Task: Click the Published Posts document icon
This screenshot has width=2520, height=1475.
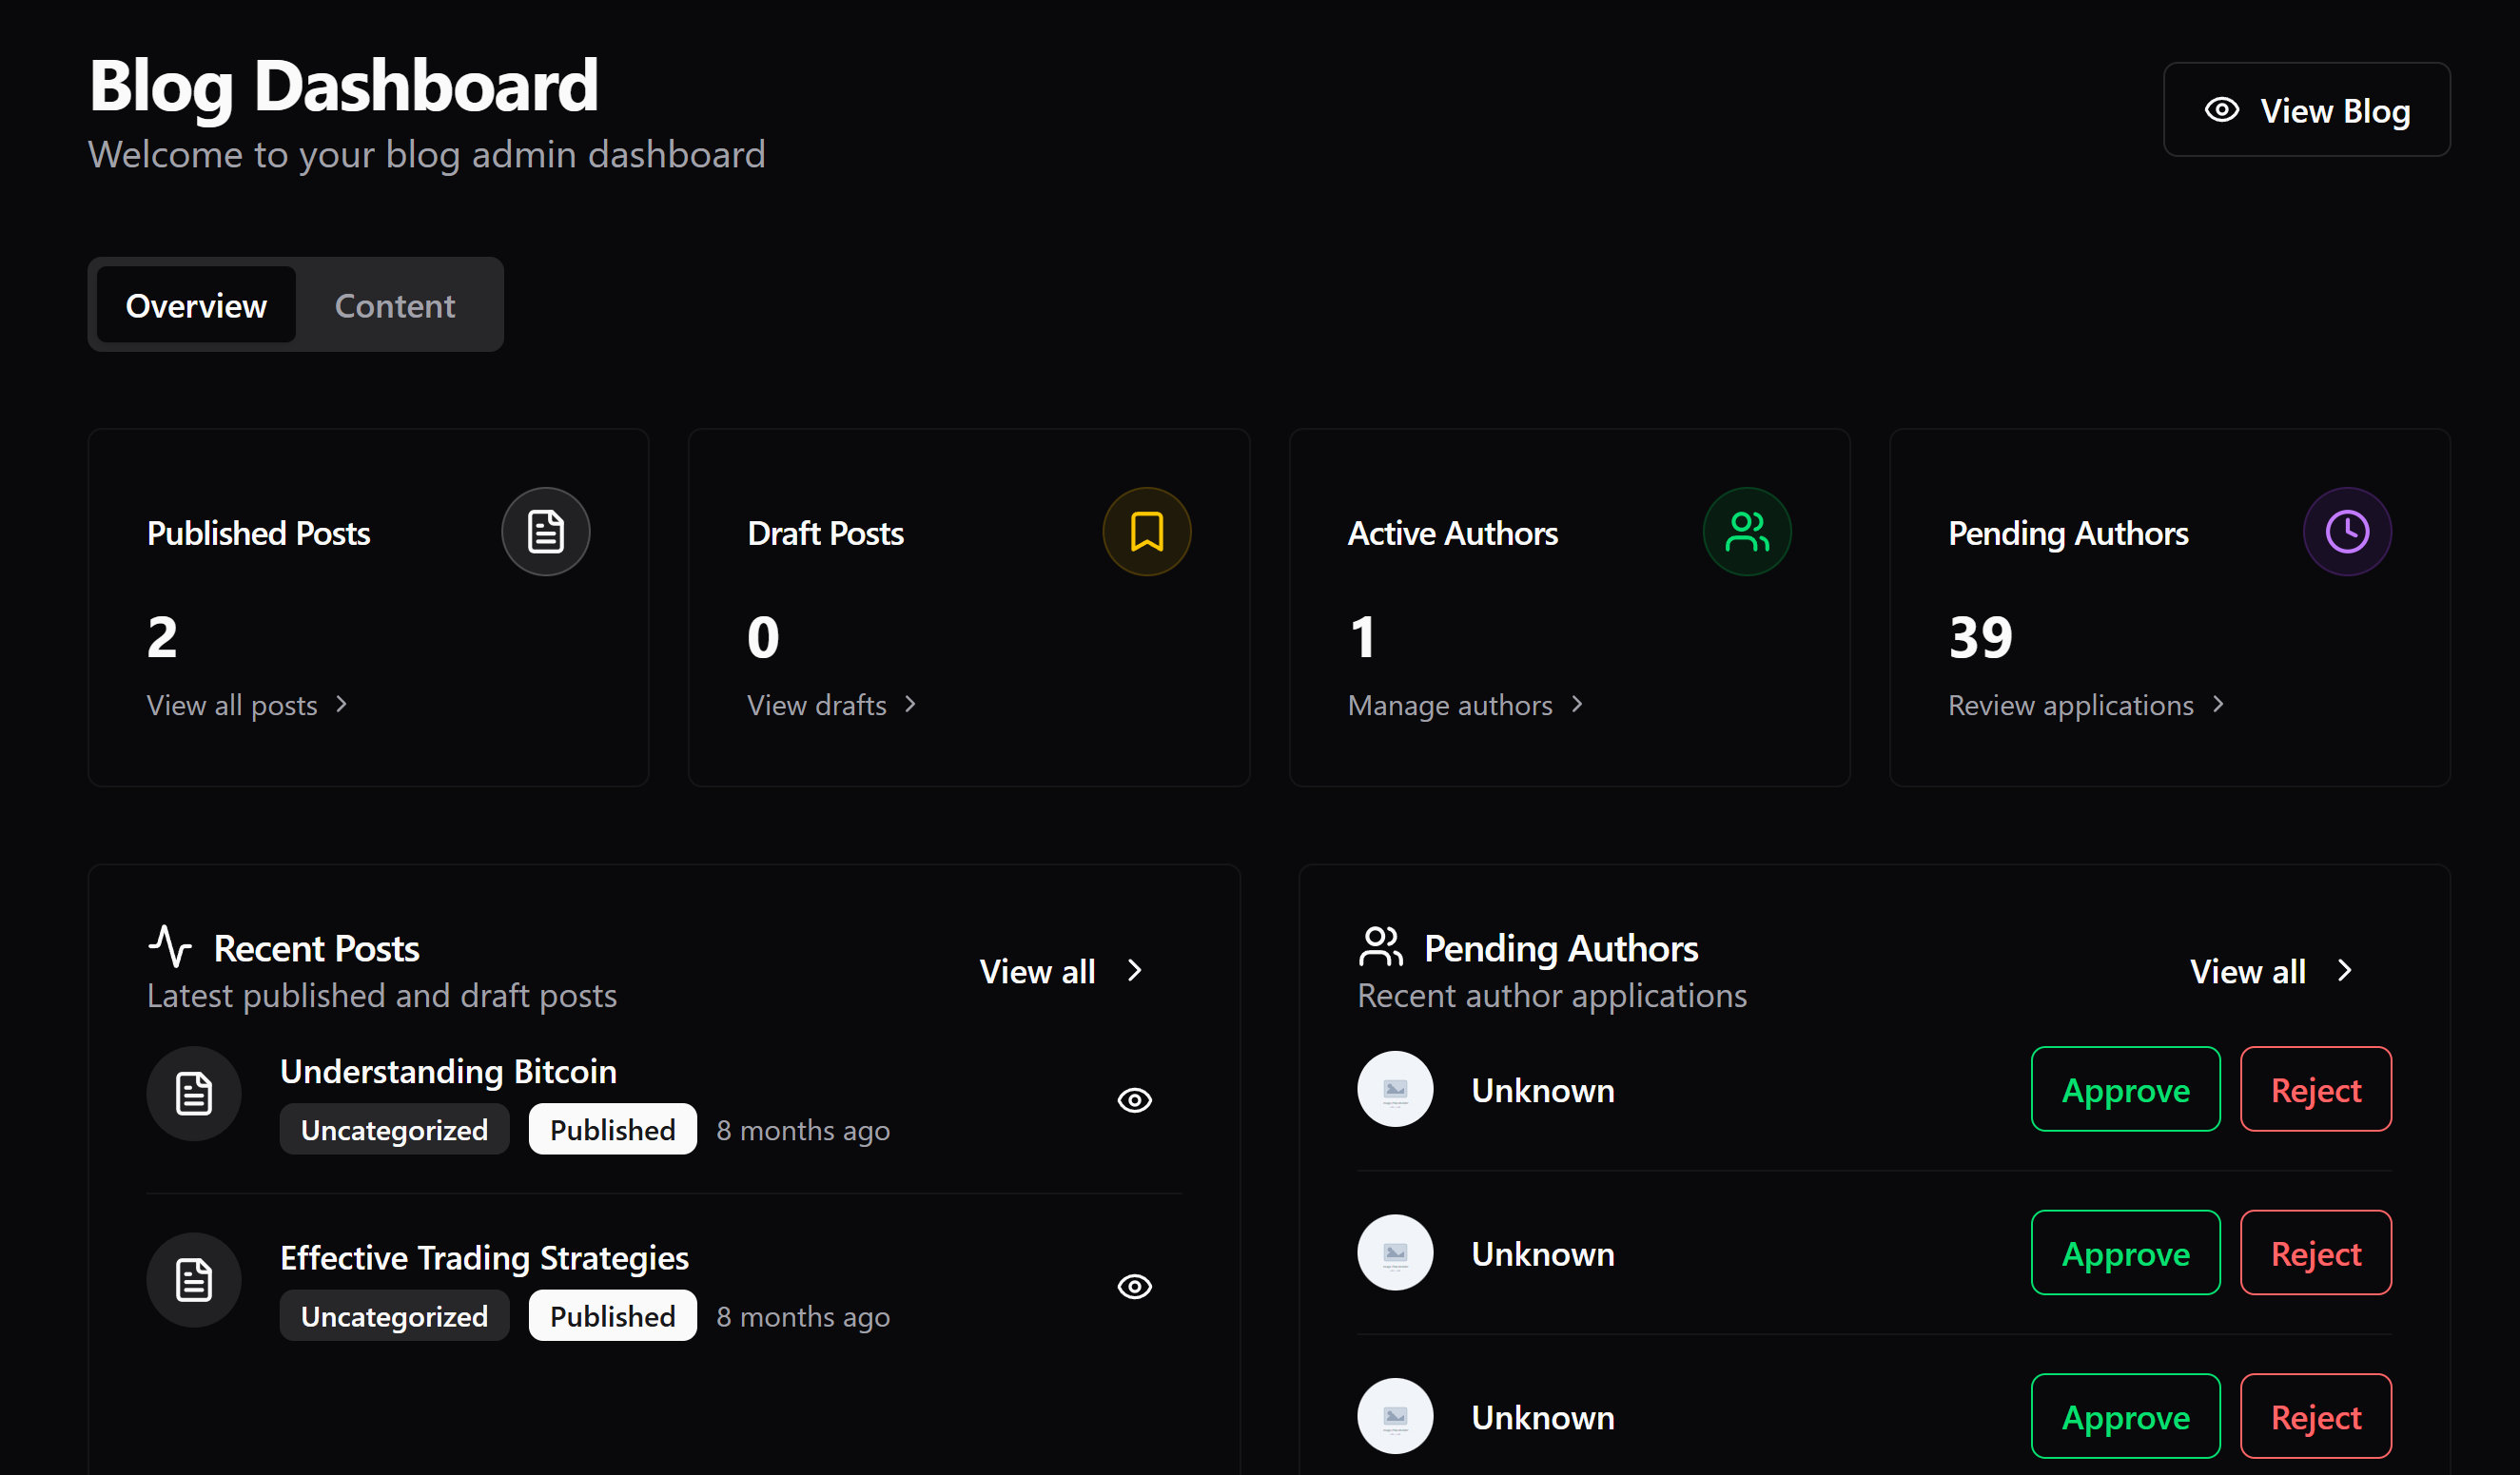Action: [x=545, y=531]
